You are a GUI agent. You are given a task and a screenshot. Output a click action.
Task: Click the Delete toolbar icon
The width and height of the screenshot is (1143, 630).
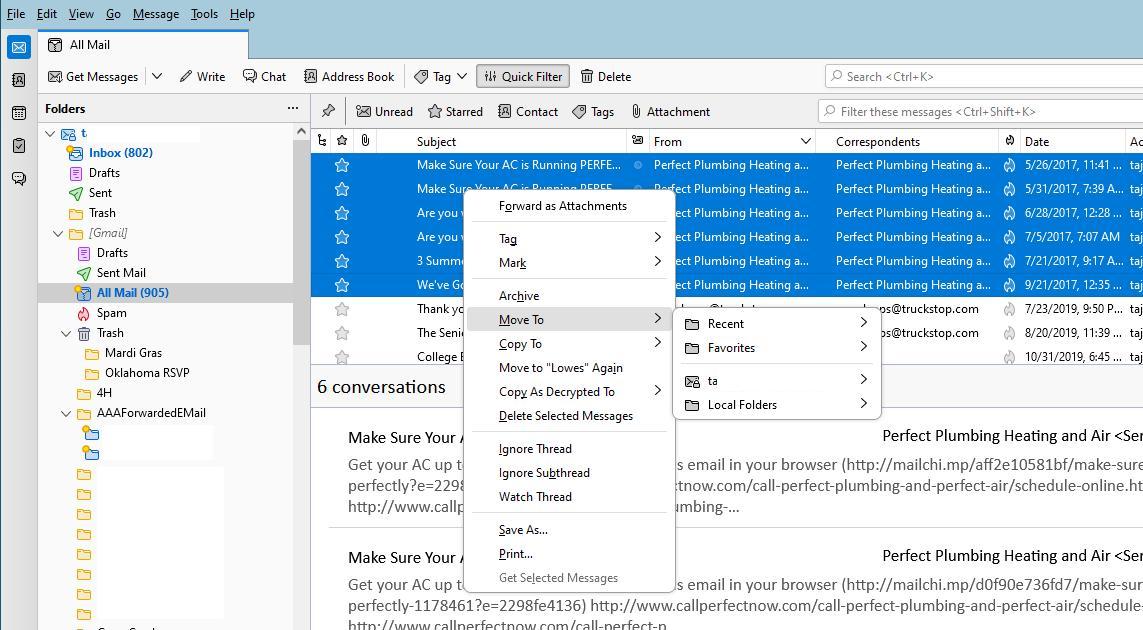(606, 76)
